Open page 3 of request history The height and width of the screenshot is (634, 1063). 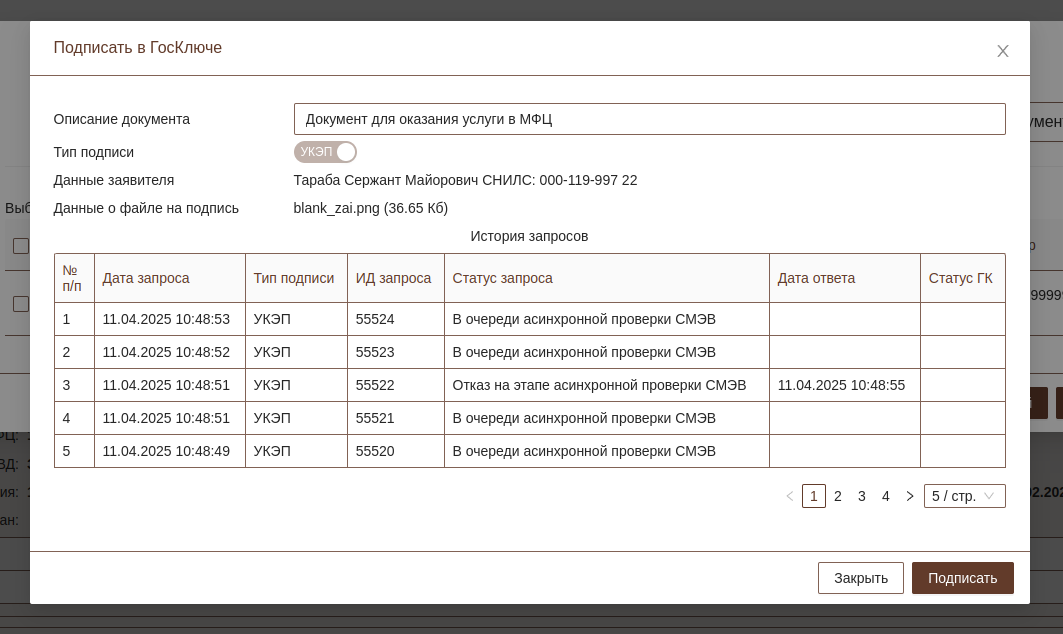[x=862, y=496]
